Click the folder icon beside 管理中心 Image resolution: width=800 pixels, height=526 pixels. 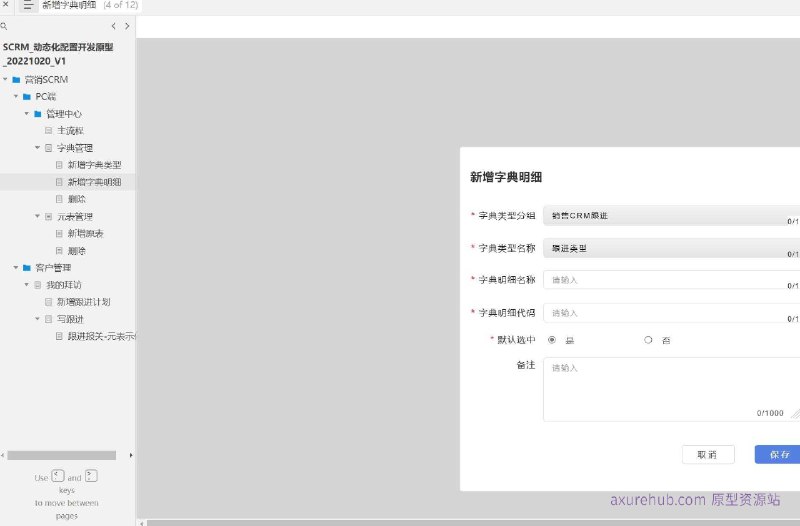[38, 114]
